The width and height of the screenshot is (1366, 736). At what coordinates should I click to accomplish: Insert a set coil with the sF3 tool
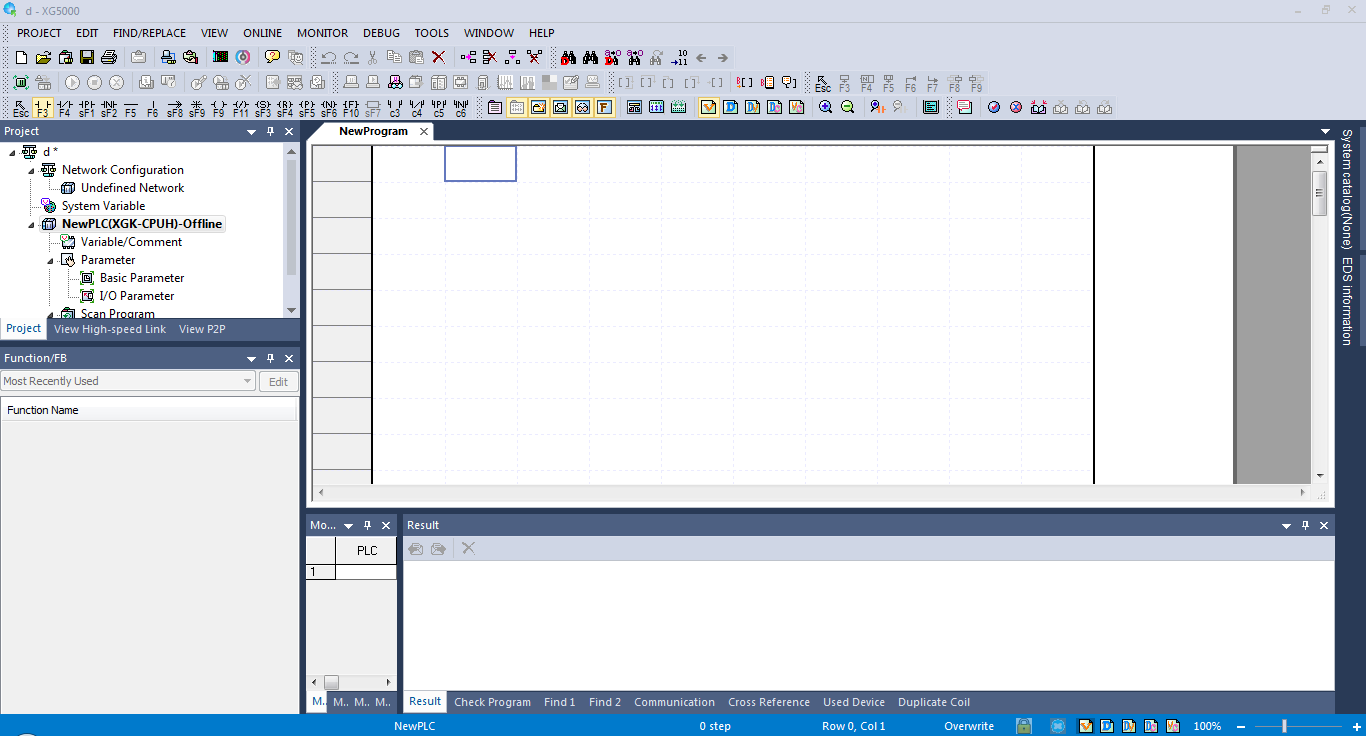[x=263, y=108]
